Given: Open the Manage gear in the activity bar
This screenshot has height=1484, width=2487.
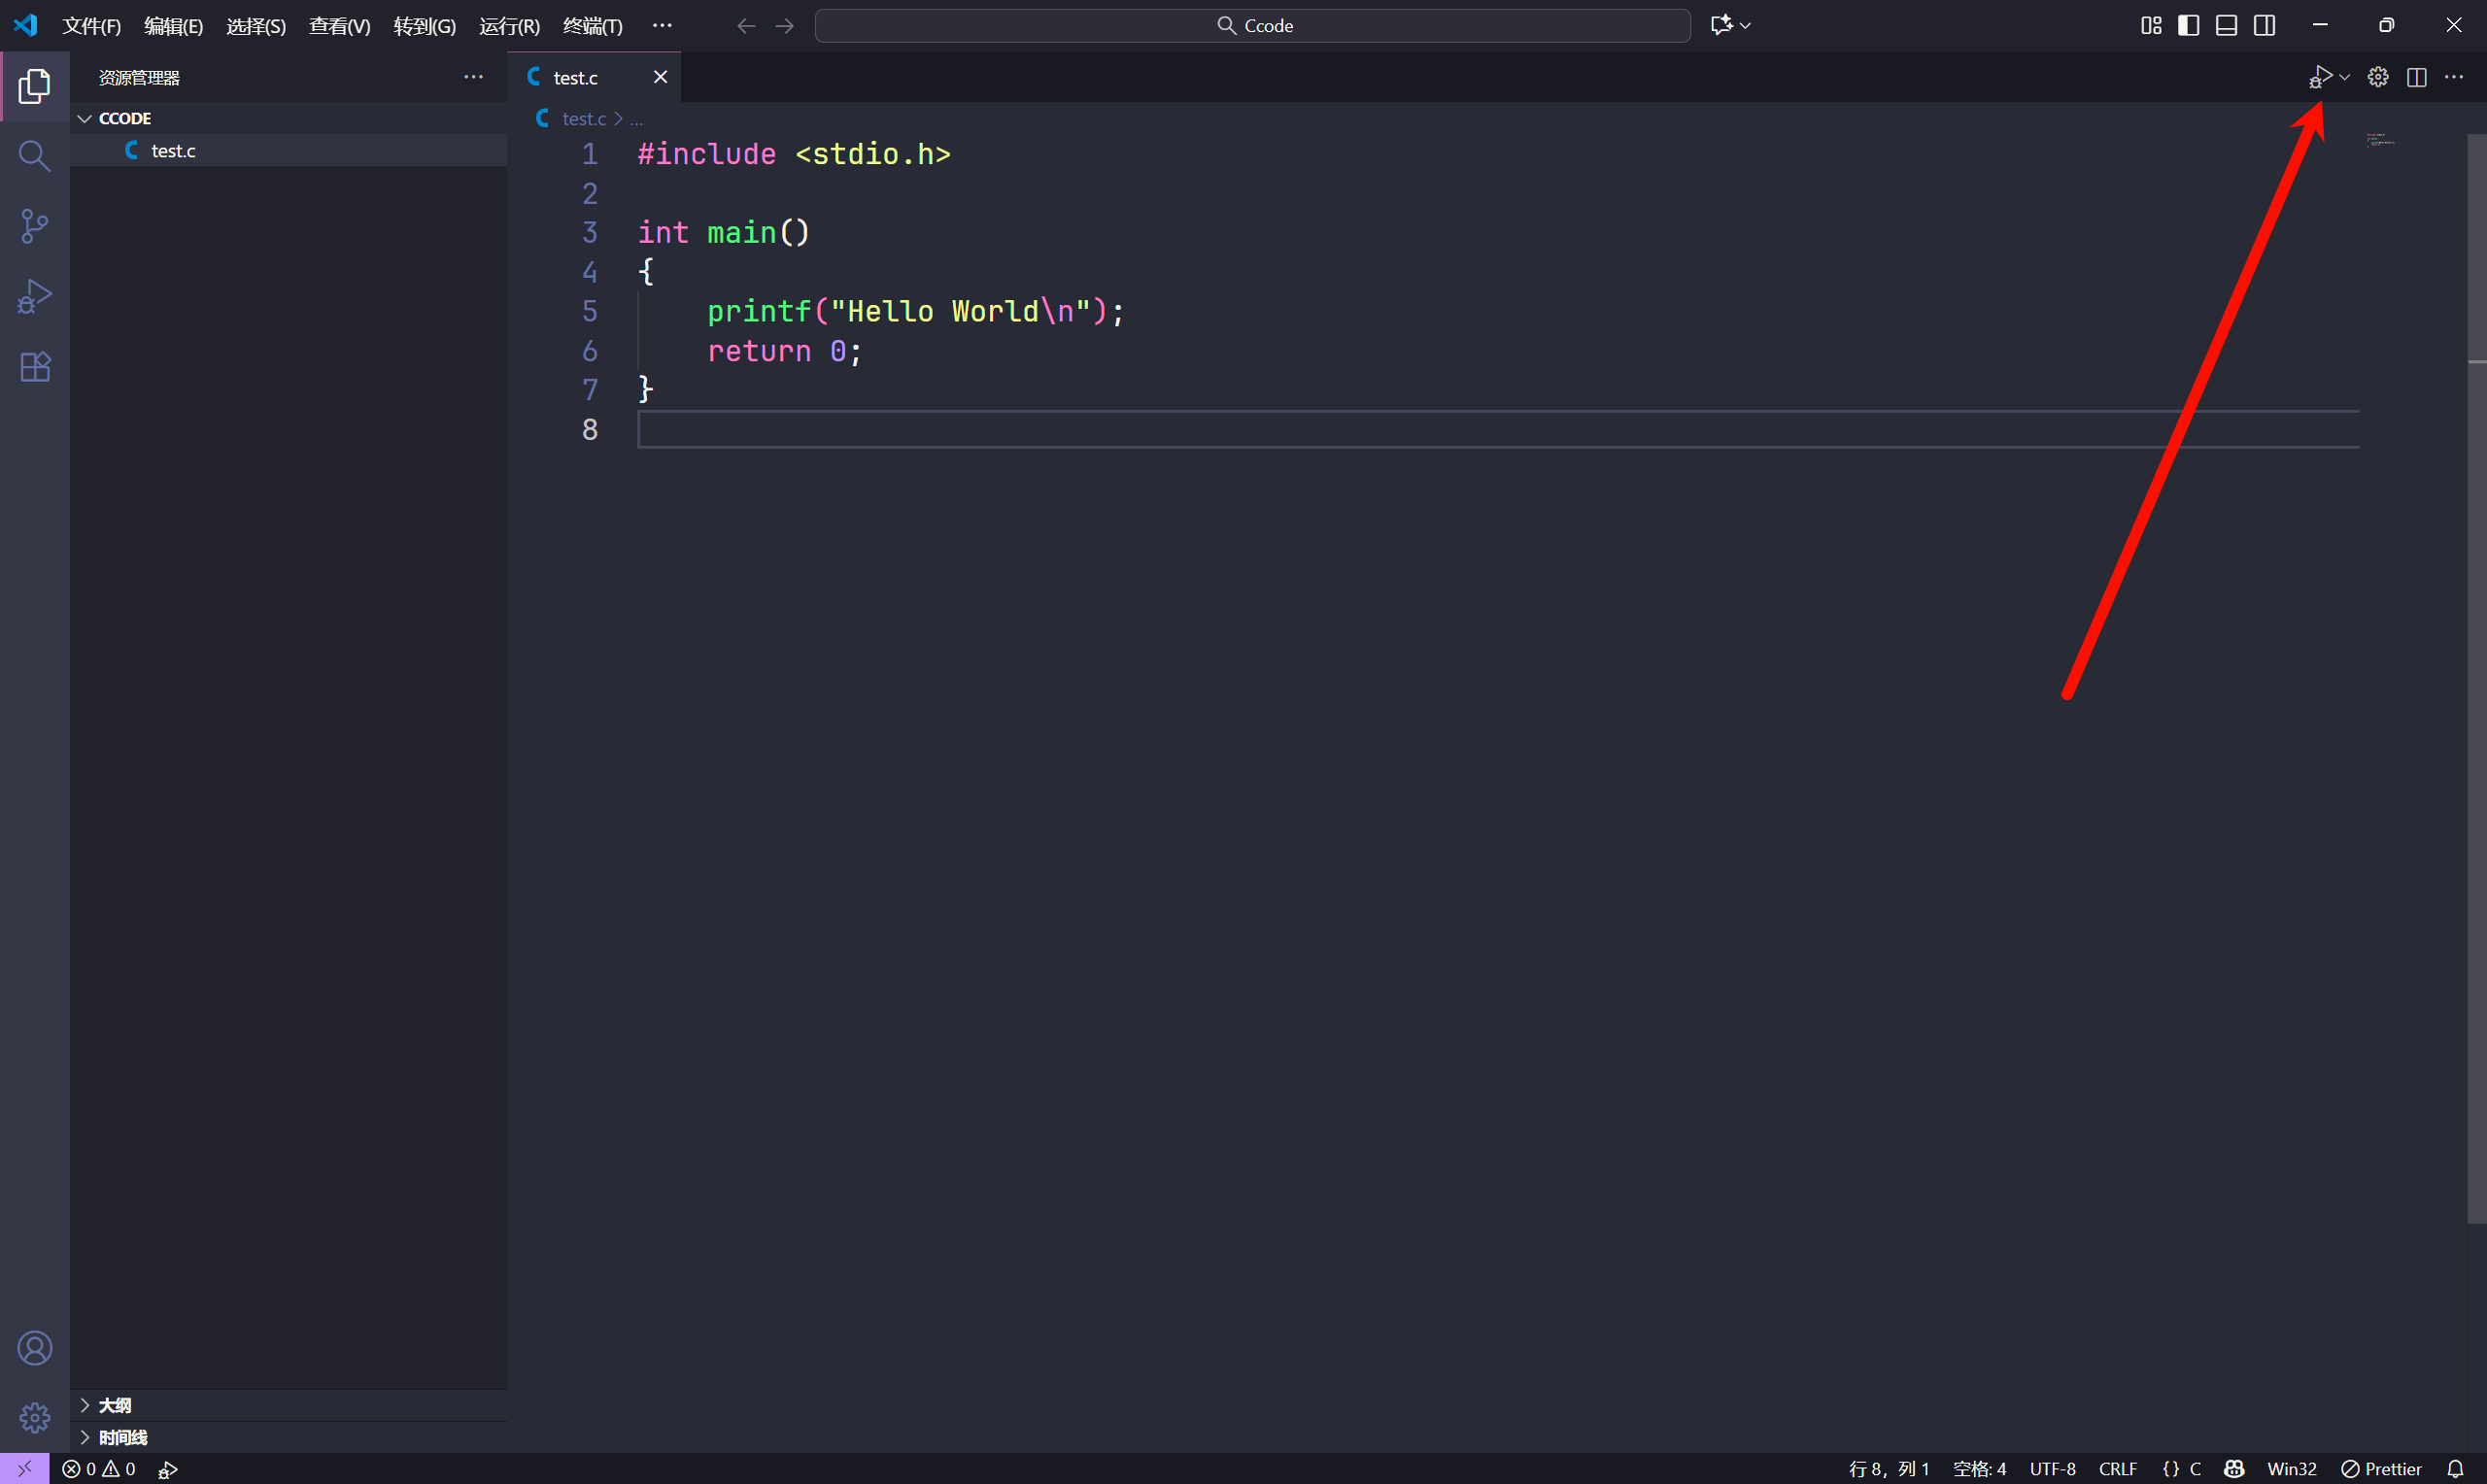Looking at the screenshot, I should click(34, 1416).
